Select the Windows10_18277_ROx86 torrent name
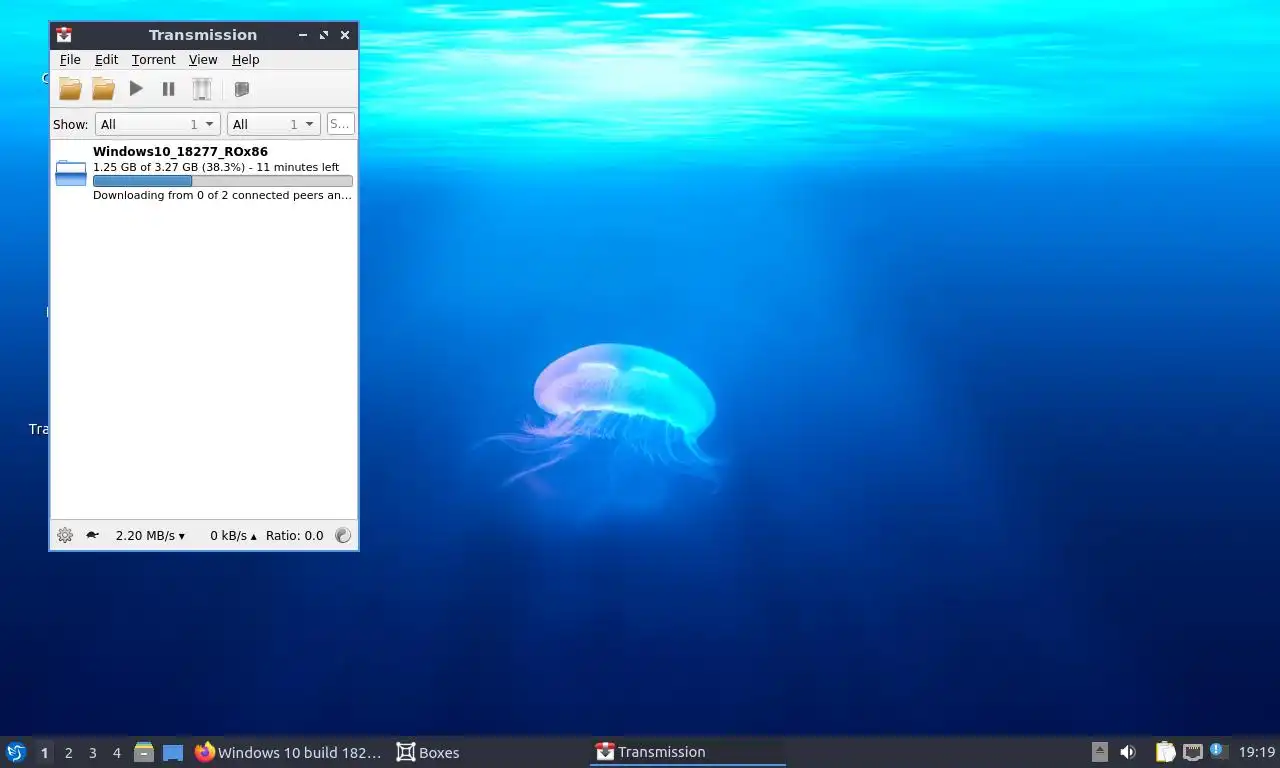 (x=180, y=152)
